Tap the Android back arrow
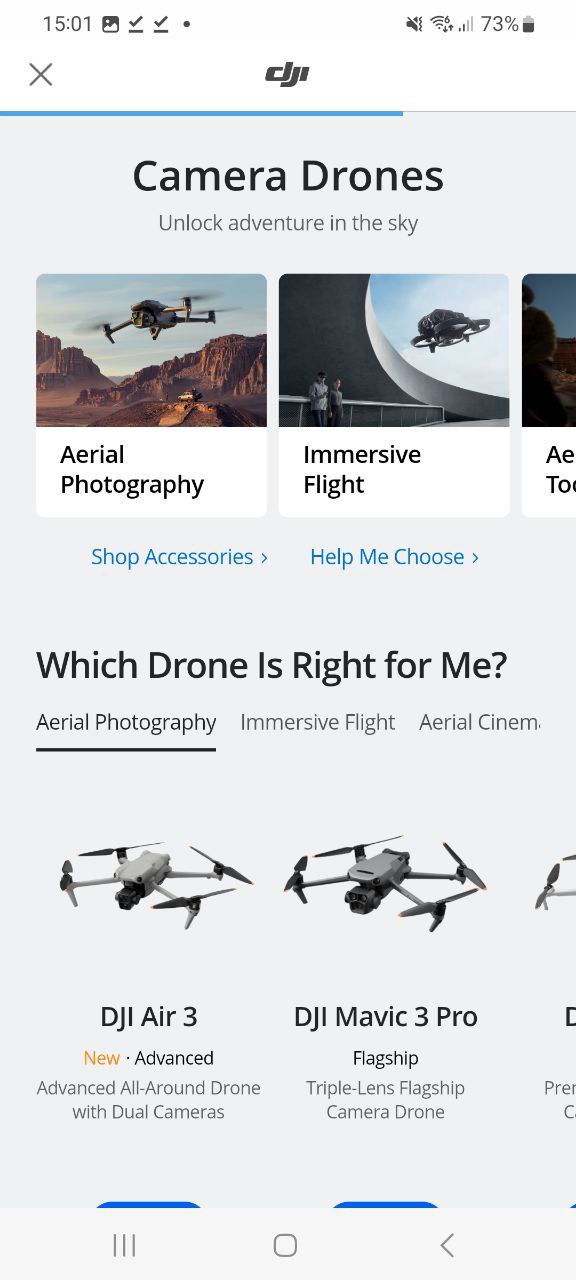Screen dimensions: 576x1280 pos(447,1245)
